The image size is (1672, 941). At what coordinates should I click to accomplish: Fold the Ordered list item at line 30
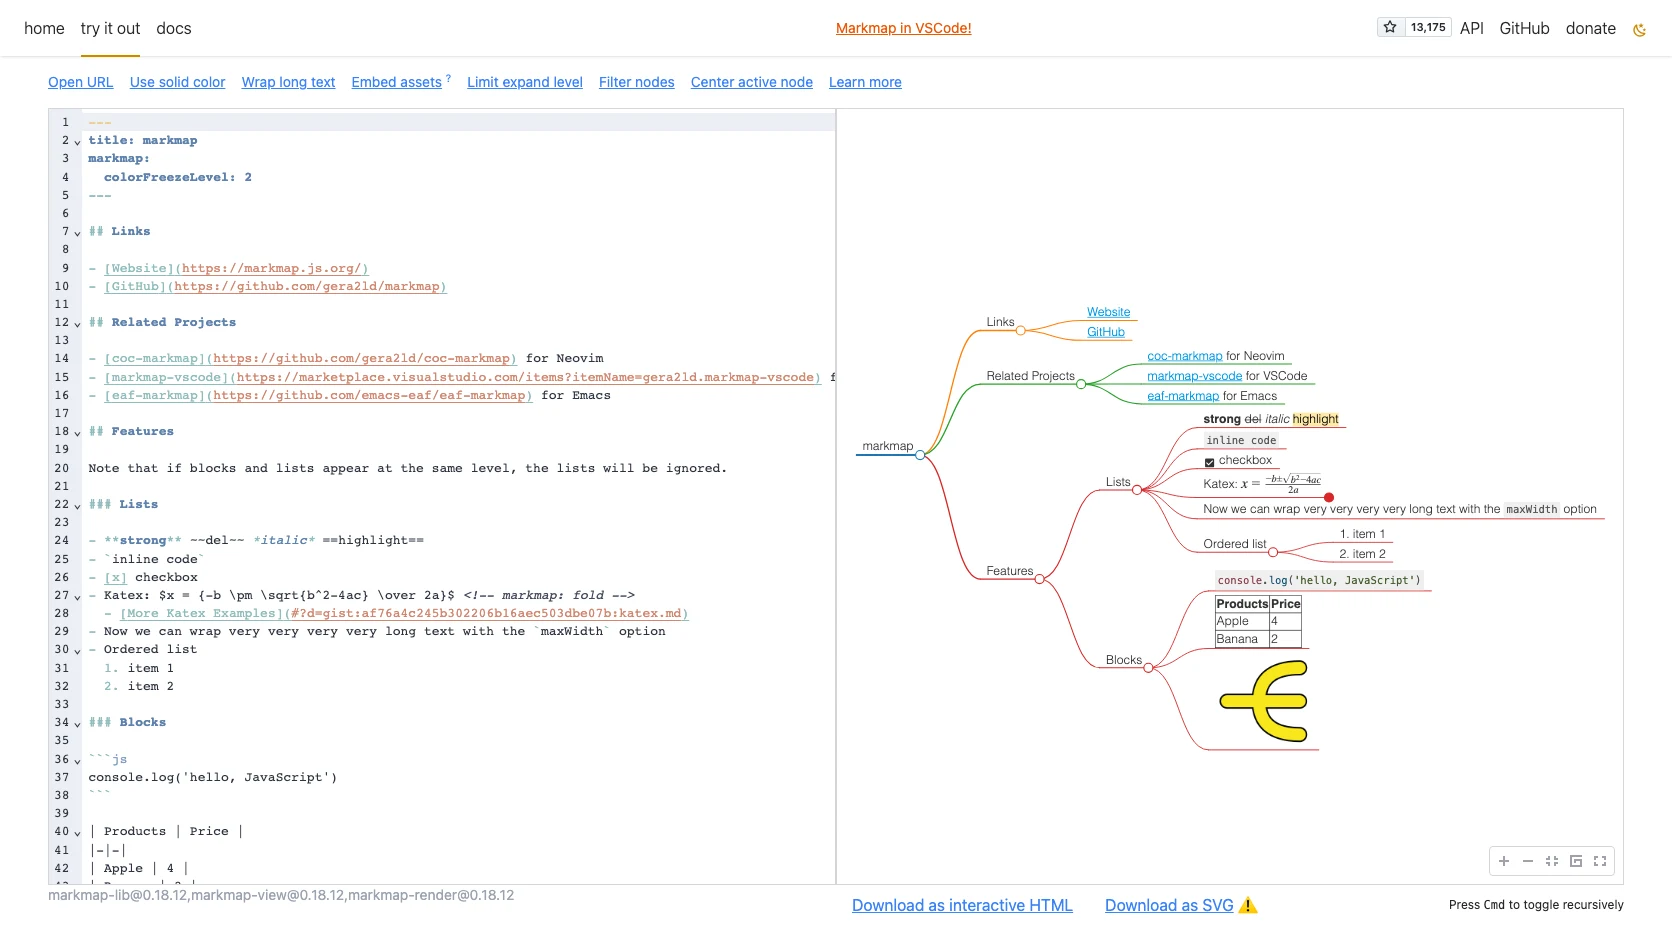77,651
